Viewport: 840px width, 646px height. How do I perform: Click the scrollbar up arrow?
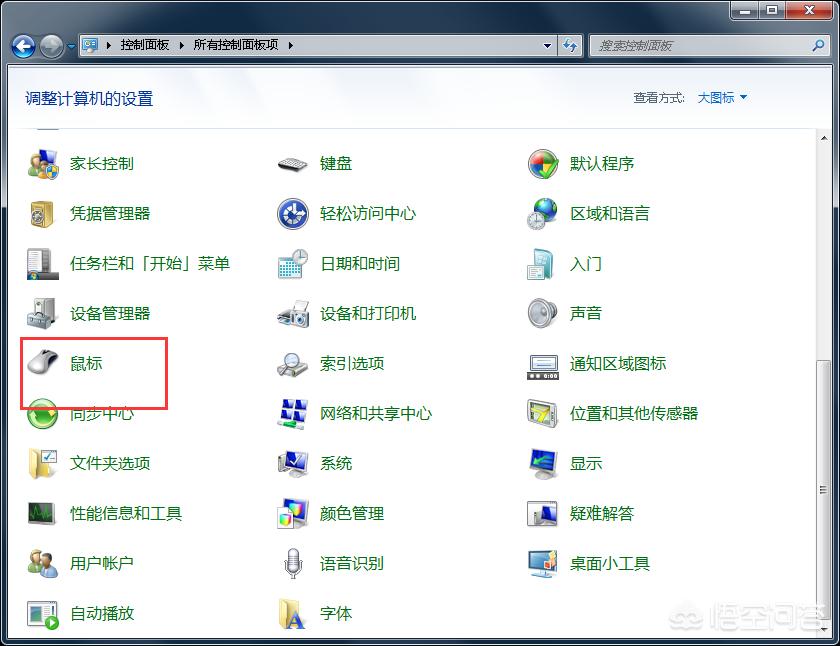824,138
